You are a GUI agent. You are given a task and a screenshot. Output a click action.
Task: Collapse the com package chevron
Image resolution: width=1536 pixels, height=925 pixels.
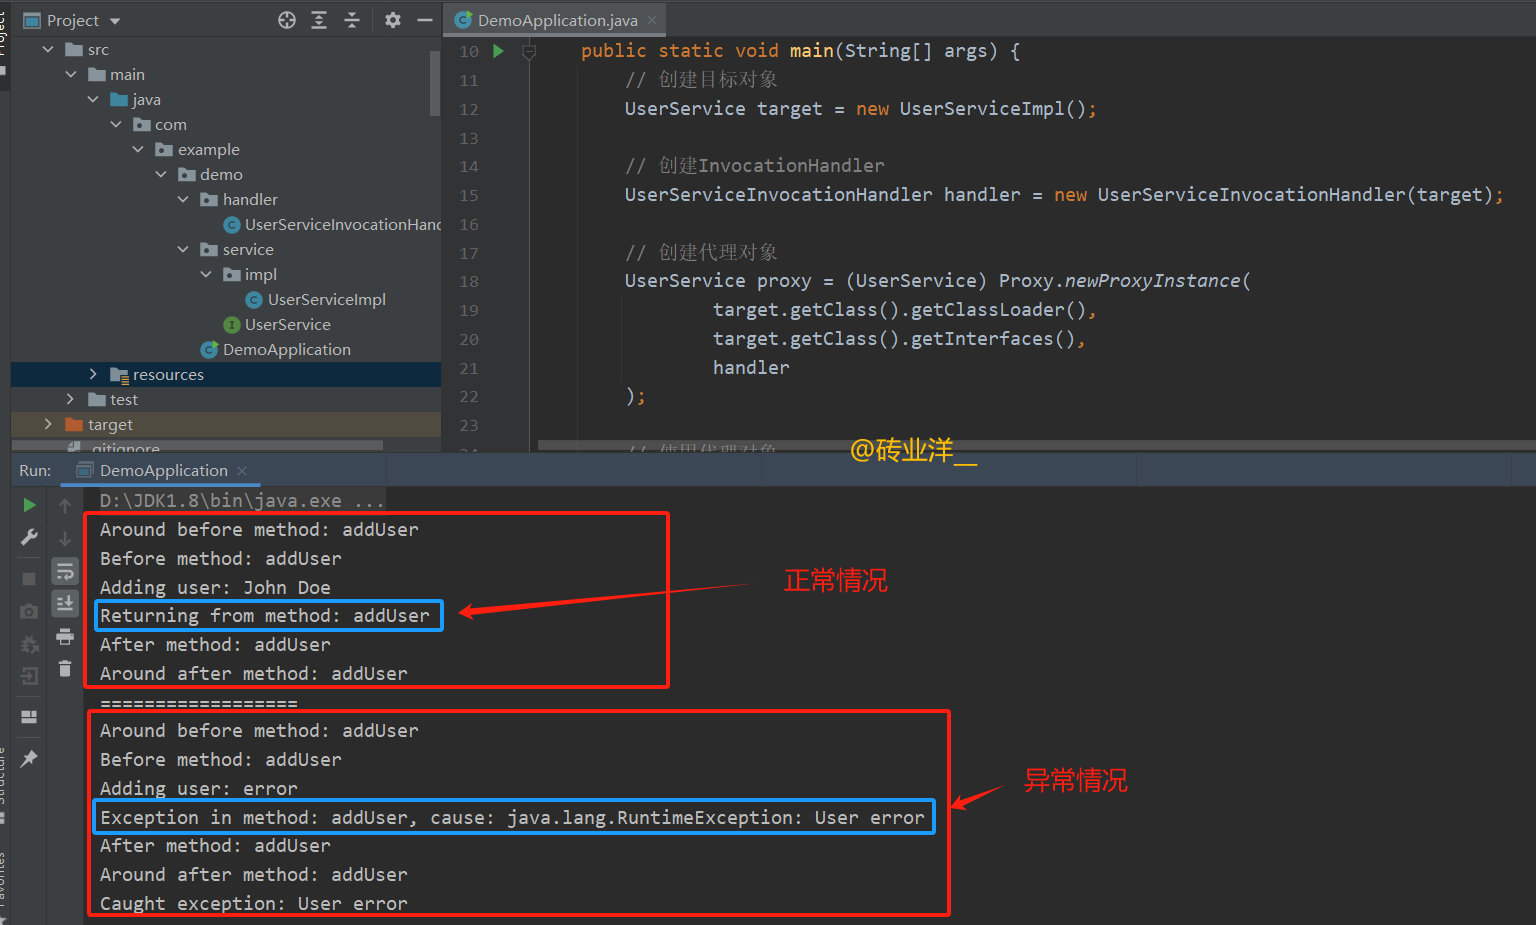click(116, 124)
